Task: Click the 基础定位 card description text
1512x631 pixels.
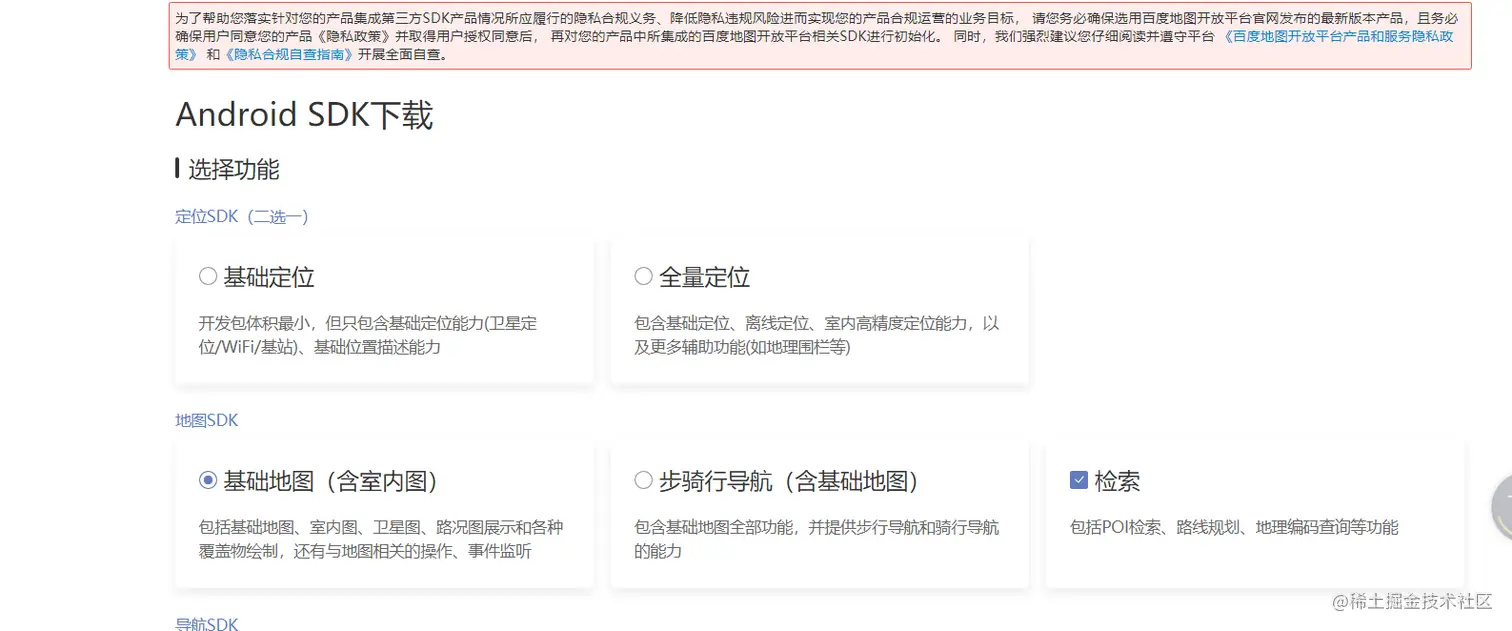Action: pyautogui.click(x=368, y=335)
